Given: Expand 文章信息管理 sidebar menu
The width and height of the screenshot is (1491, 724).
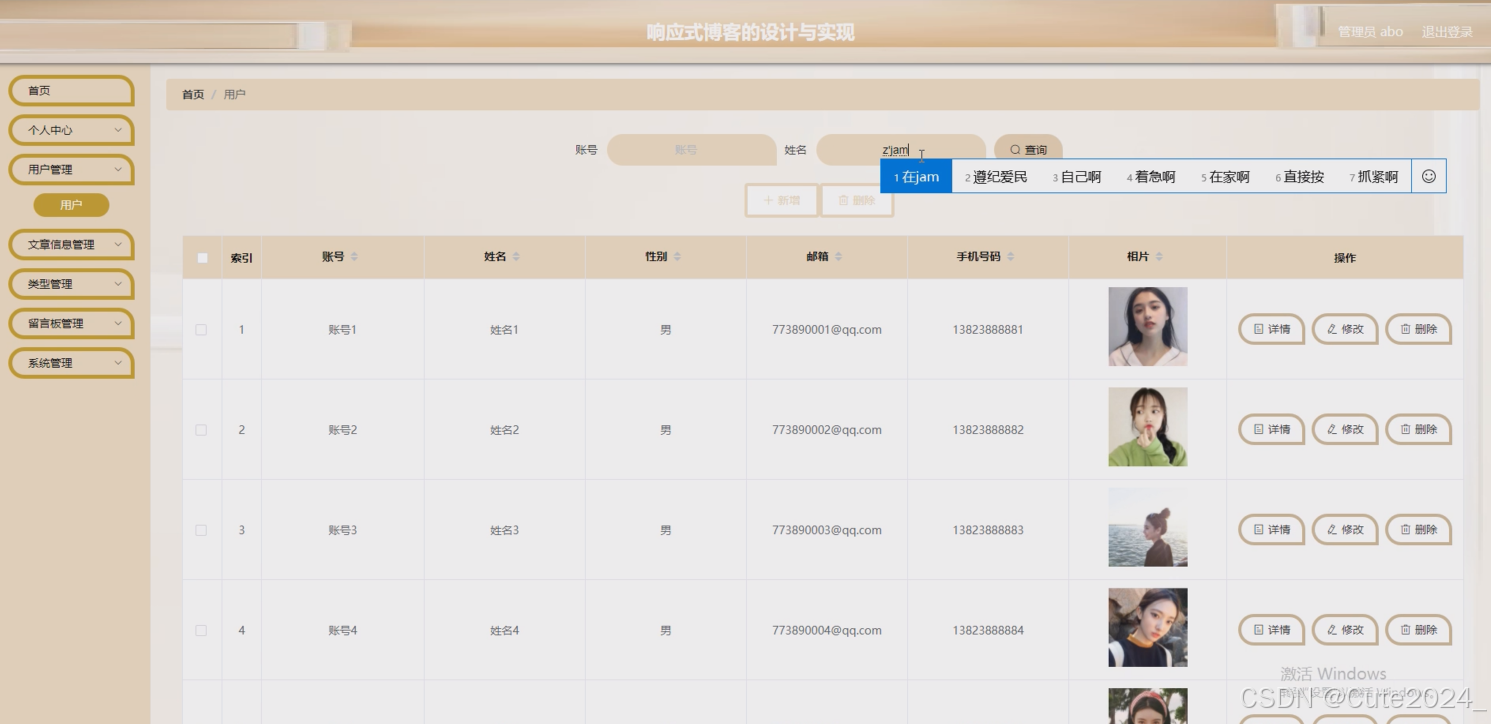Looking at the screenshot, I should tap(71, 244).
